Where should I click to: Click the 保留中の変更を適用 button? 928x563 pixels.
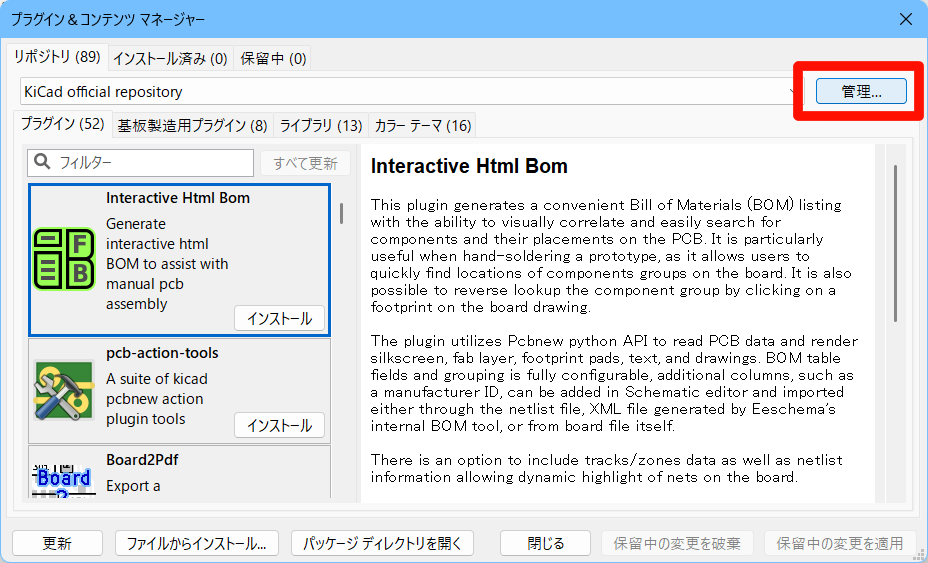(x=840, y=543)
